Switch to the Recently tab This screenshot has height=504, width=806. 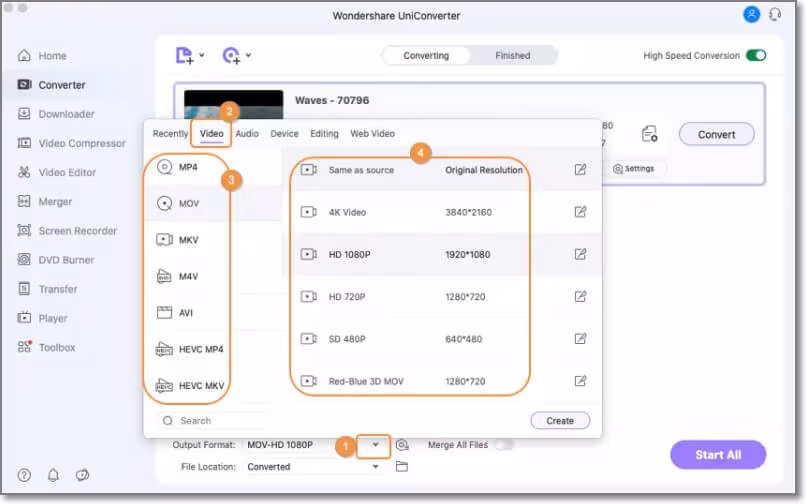tap(170, 134)
